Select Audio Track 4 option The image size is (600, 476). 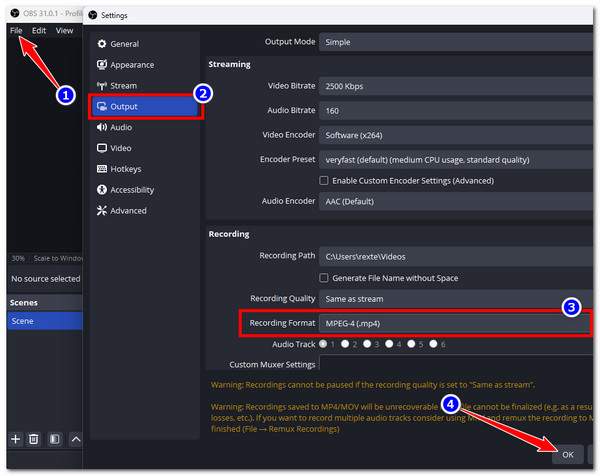point(390,344)
